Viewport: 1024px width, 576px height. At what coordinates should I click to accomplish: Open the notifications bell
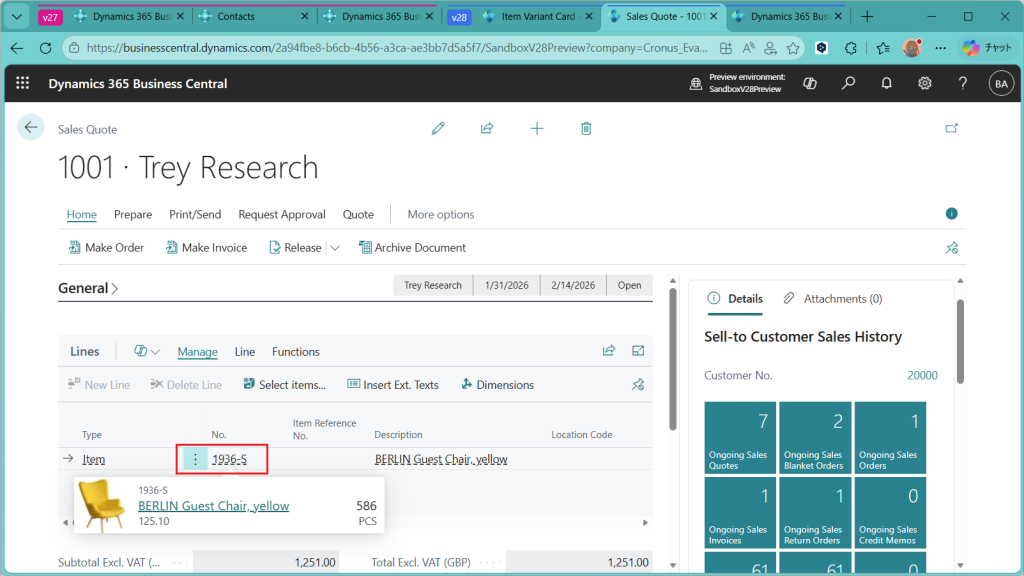[x=886, y=84]
